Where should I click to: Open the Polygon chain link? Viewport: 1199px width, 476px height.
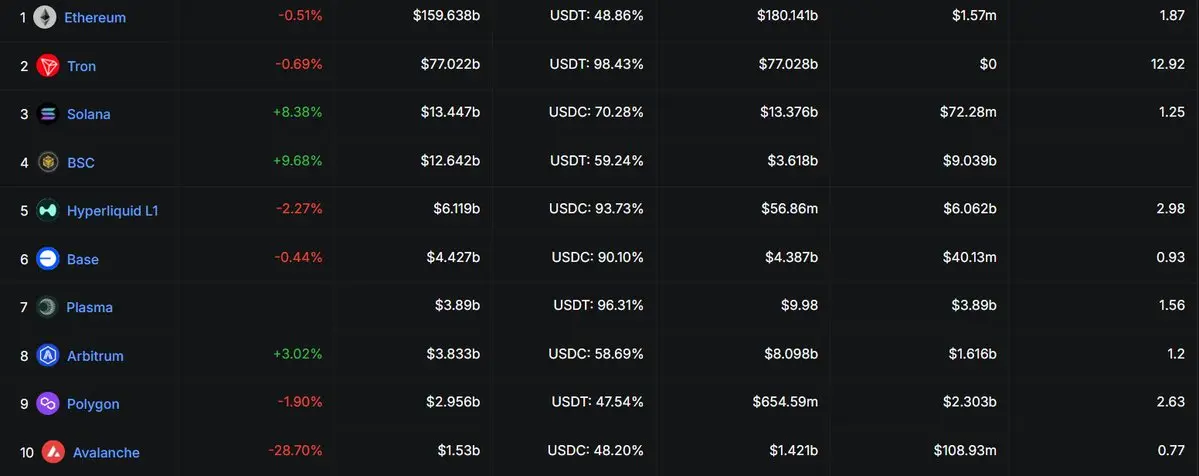point(93,404)
